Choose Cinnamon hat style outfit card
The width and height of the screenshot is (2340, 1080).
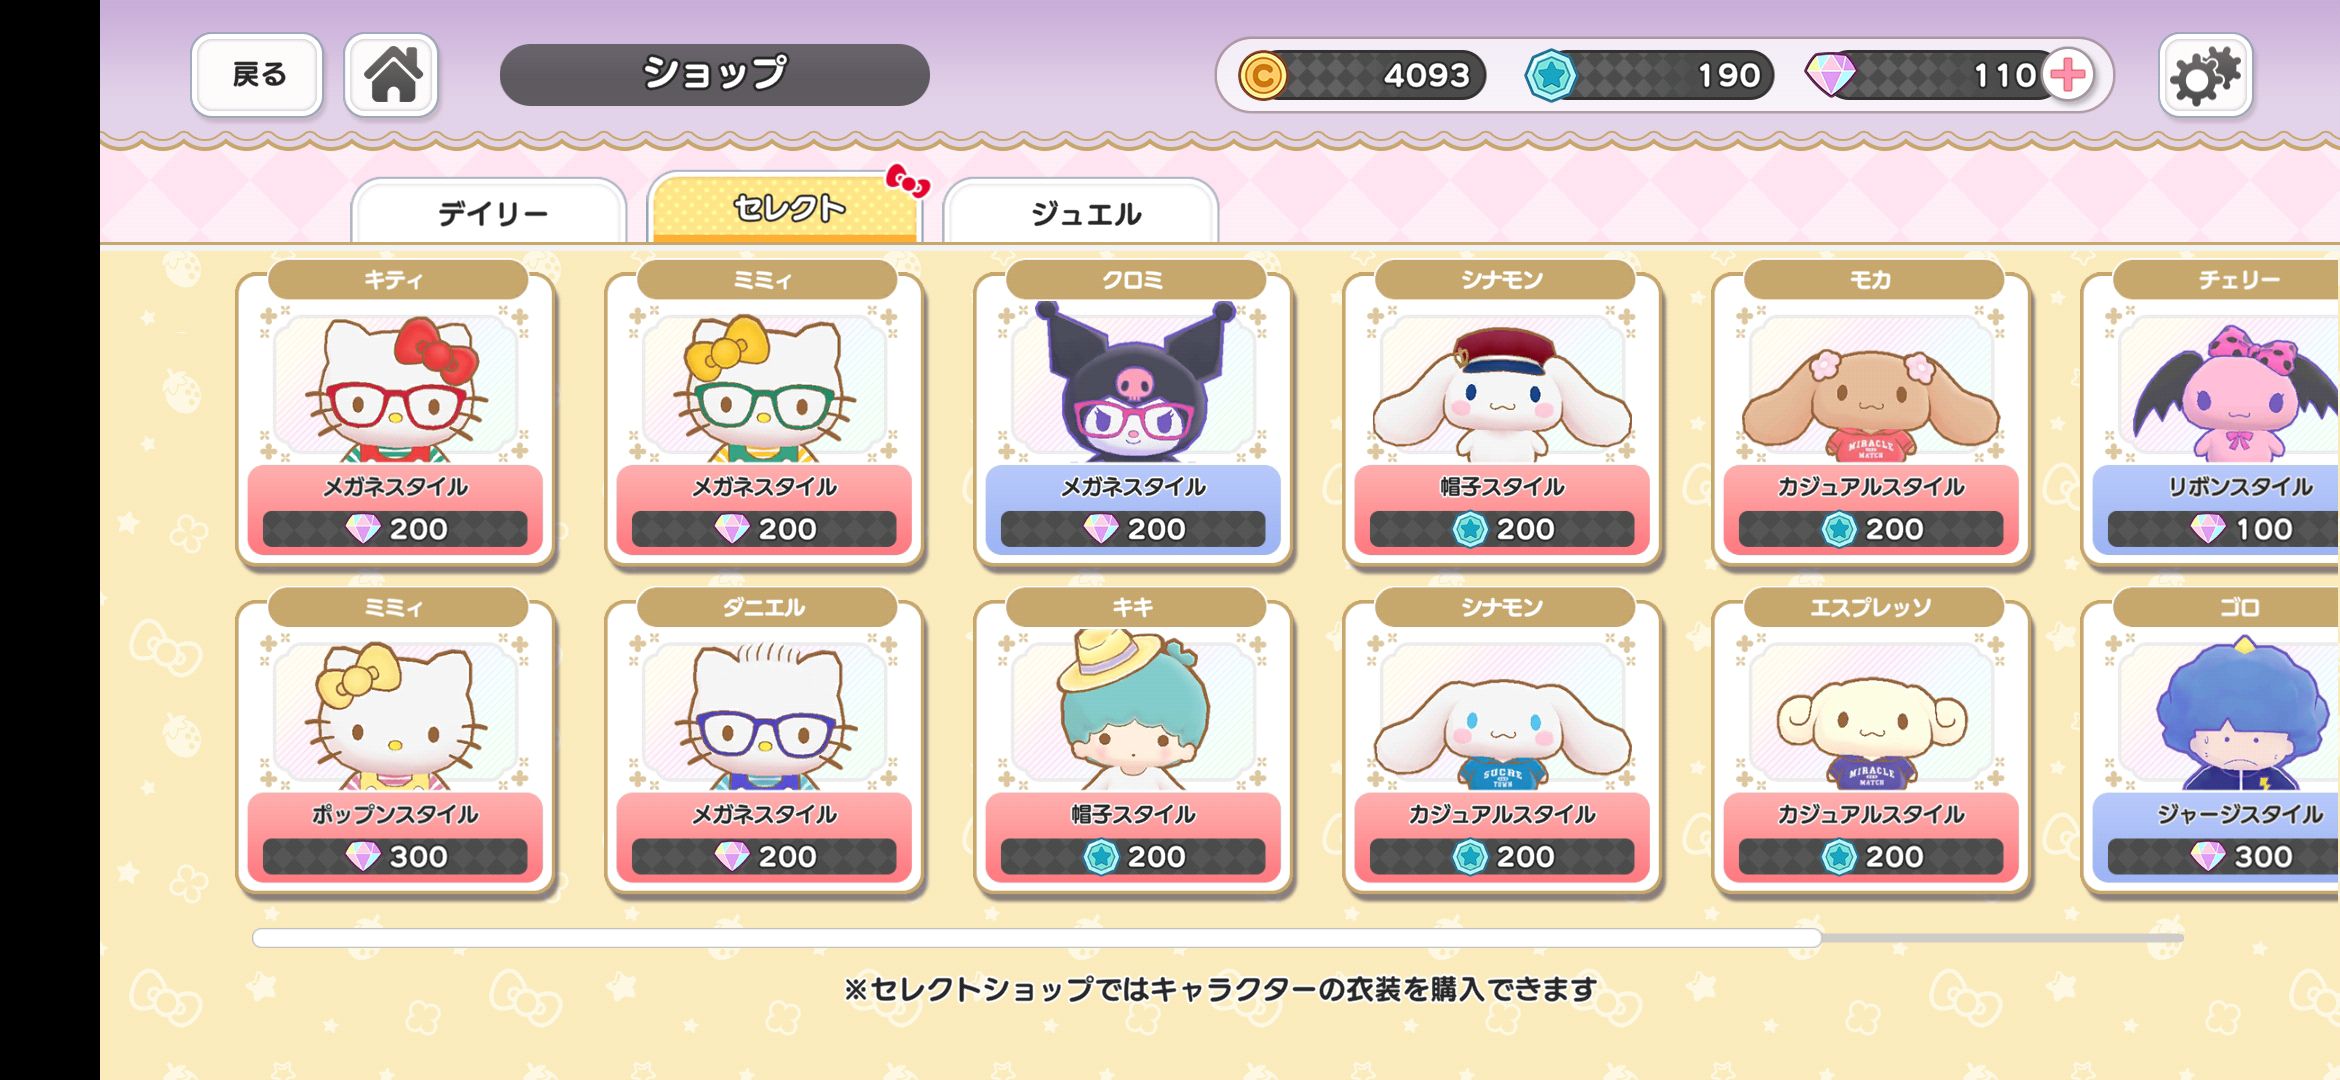point(1502,415)
